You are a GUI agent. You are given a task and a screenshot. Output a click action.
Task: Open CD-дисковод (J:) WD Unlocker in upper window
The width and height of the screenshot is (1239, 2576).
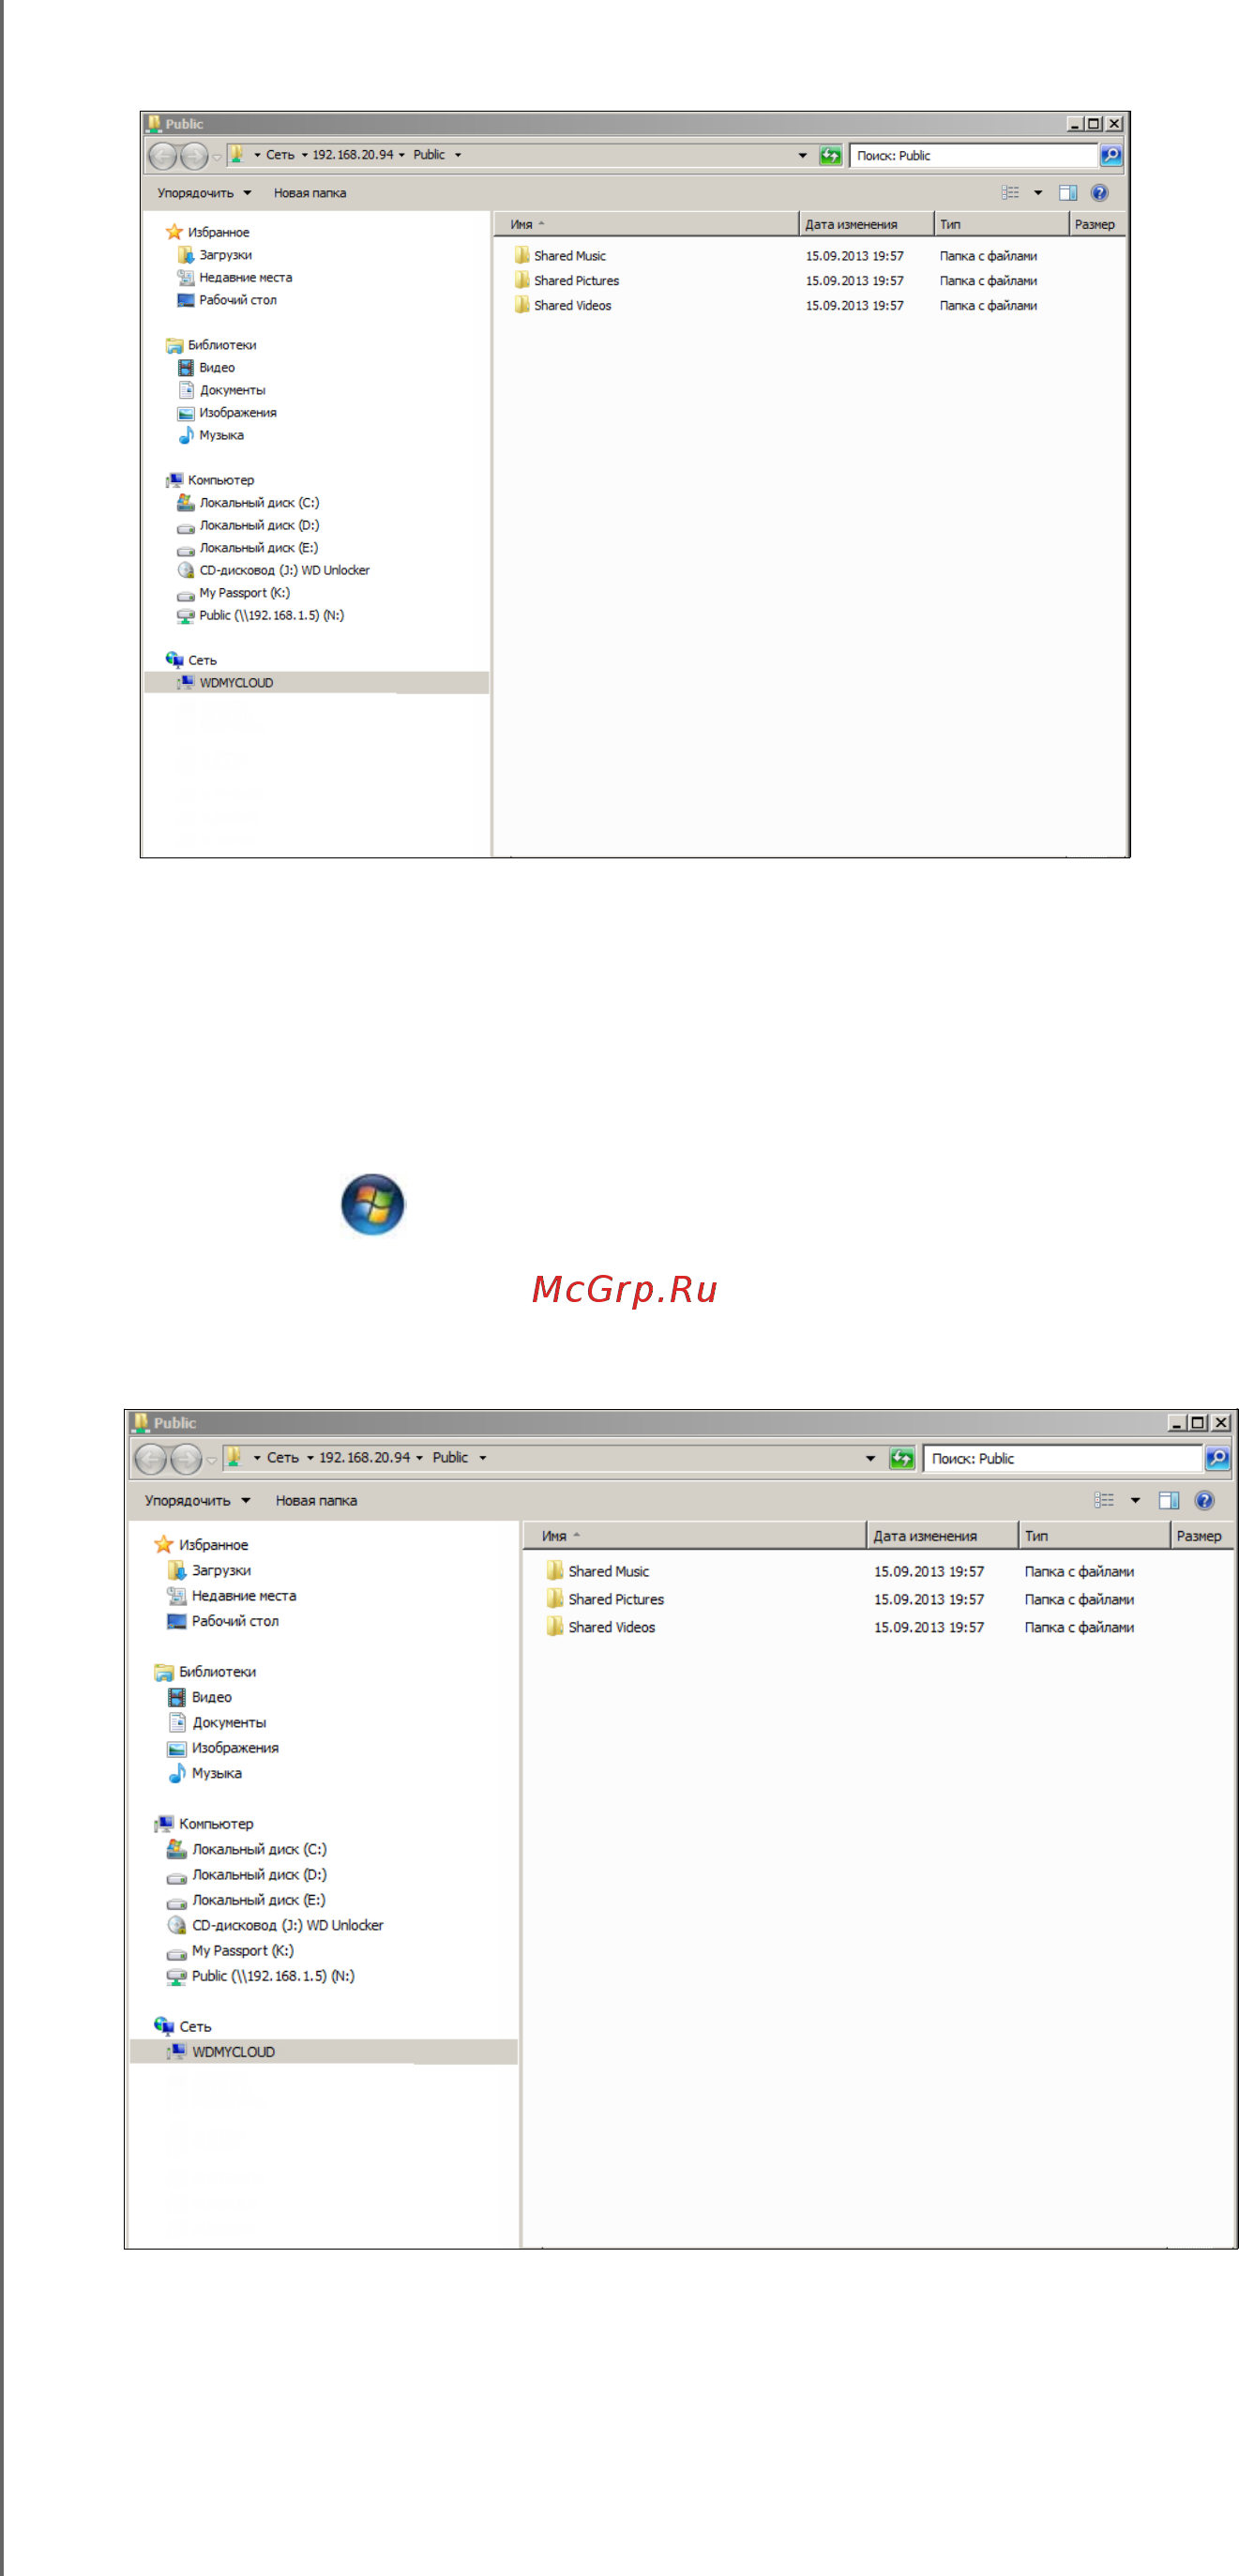click(x=273, y=570)
